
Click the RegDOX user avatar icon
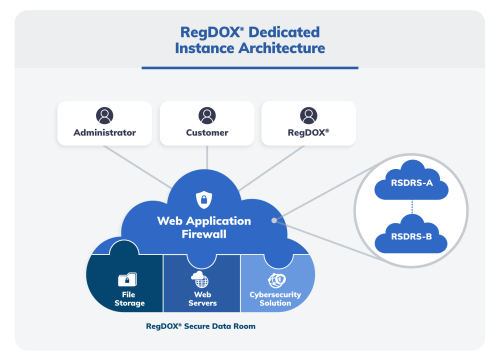(309, 116)
